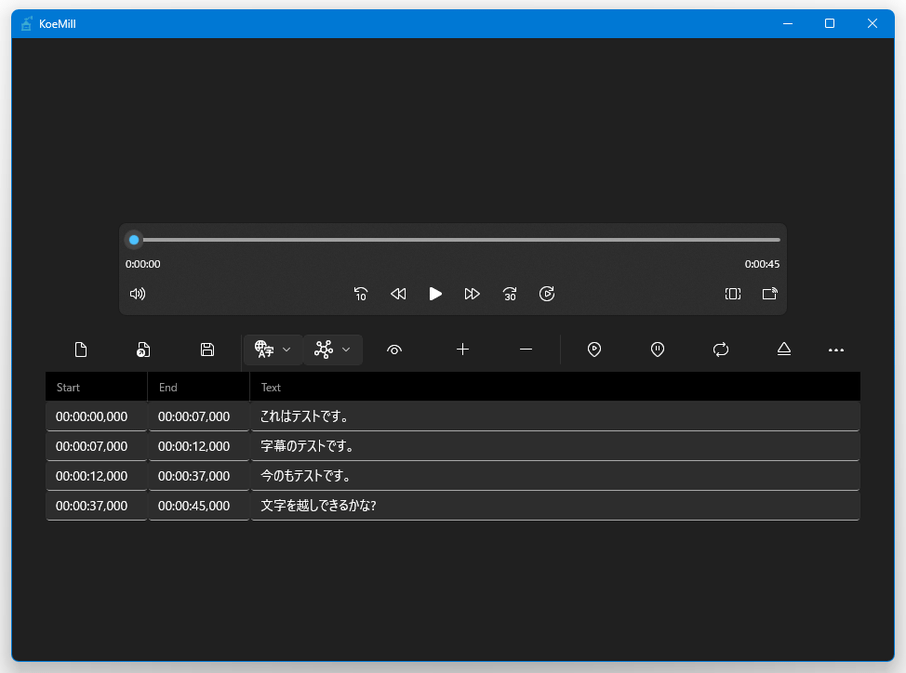906x673 pixels.
Task: Open the more options ellipsis menu
Action: coord(836,350)
